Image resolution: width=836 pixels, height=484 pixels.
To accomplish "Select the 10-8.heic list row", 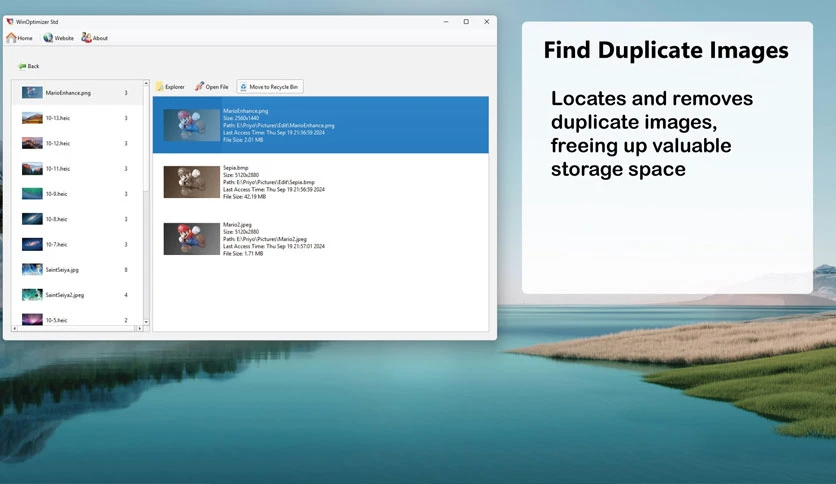I will coord(77,219).
